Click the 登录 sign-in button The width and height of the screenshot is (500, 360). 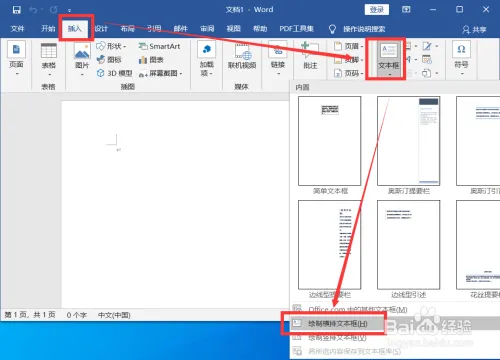[377, 10]
